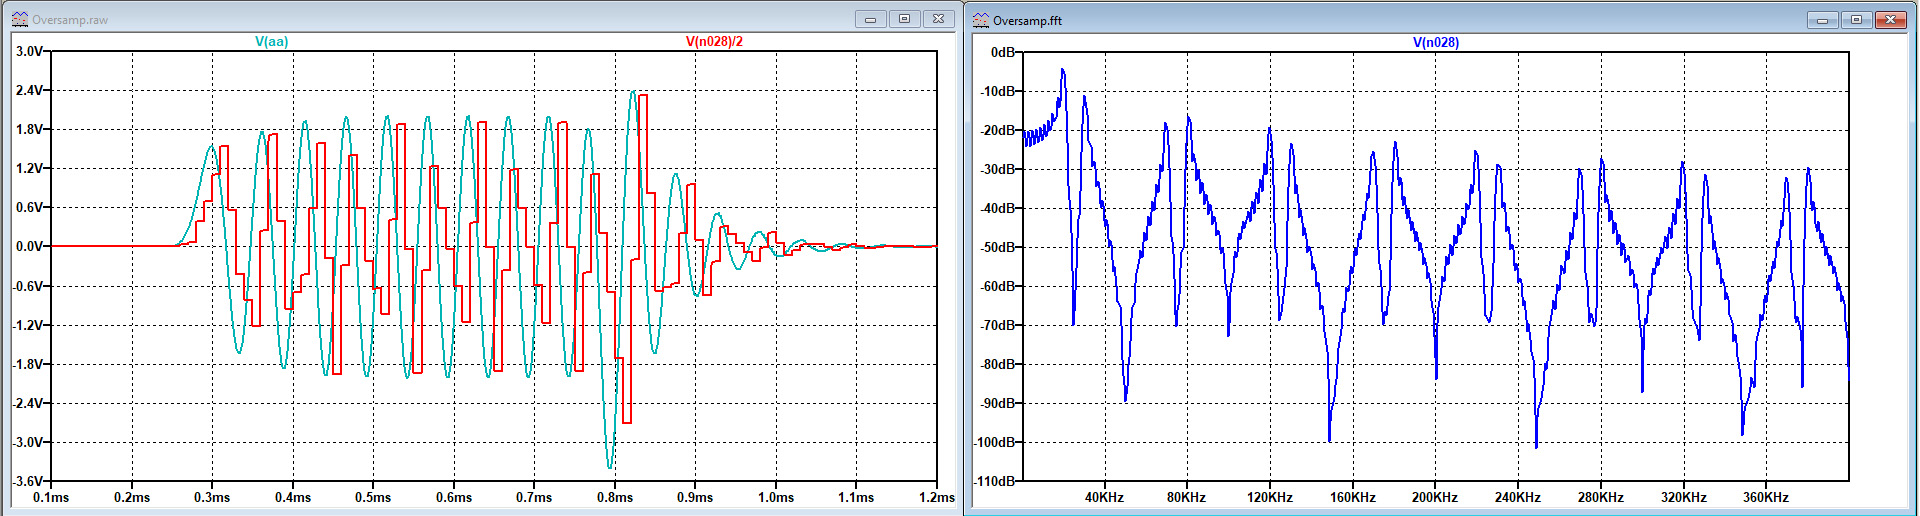
Task: Click the 0.6ms time axis label
Action: coord(454,497)
